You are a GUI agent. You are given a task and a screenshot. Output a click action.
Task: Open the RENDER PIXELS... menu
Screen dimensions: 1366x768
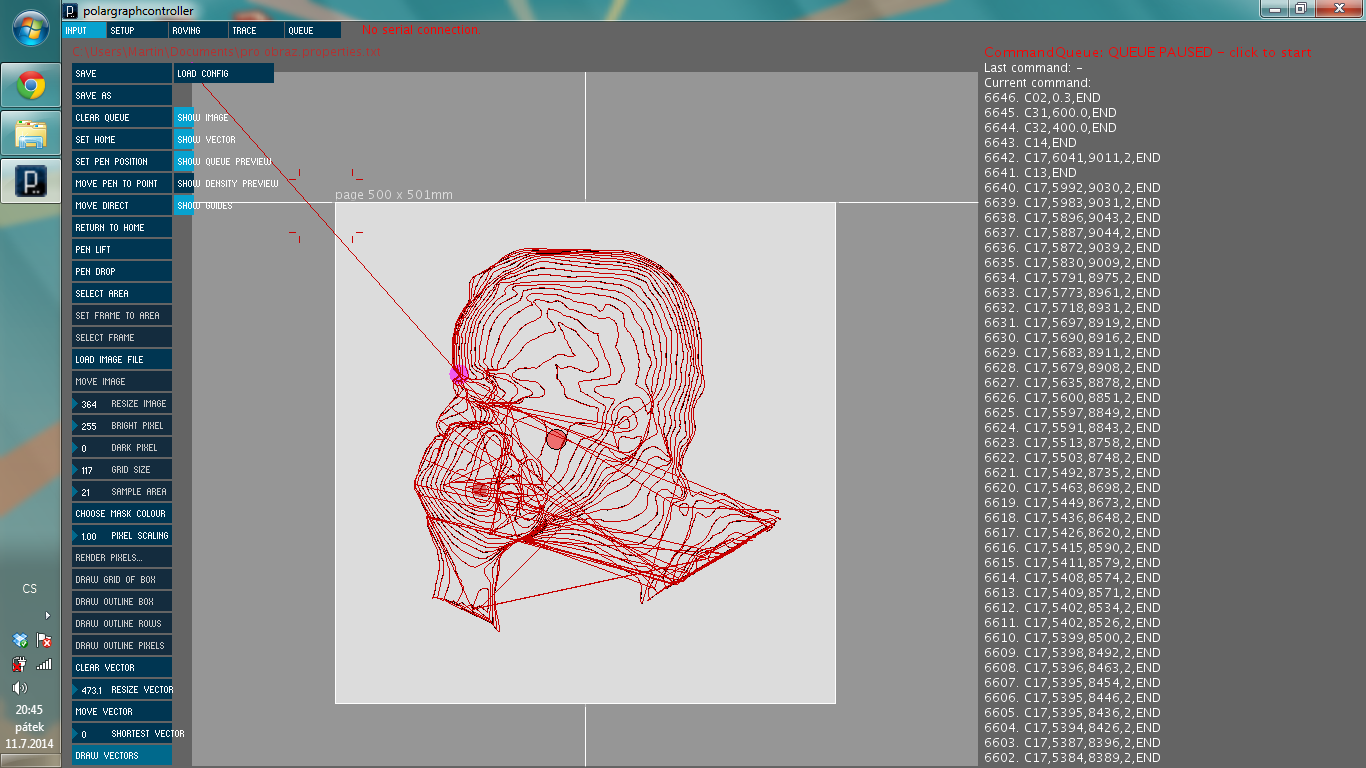[122, 557]
